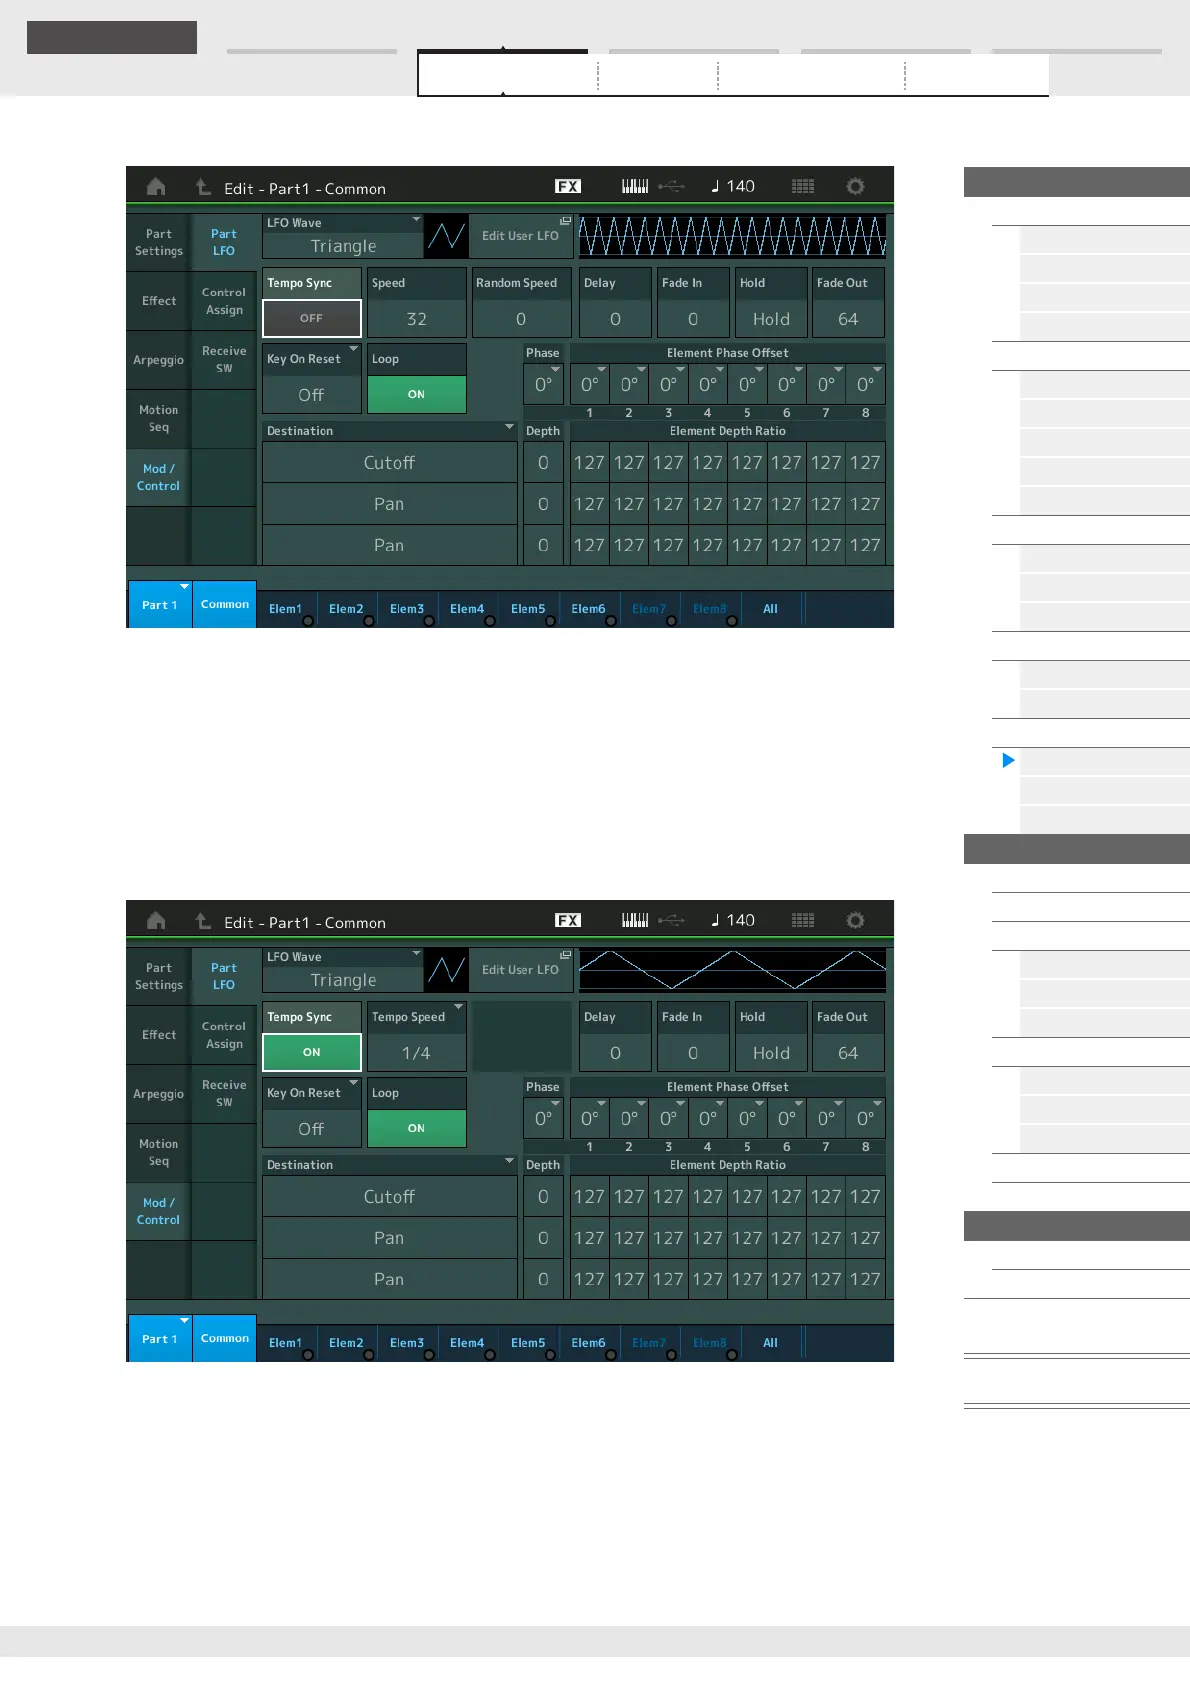Open gear settings in Tempo Sync OFF screen
The image size is (1190, 1684).
pyautogui.click(x=855, y=186)
